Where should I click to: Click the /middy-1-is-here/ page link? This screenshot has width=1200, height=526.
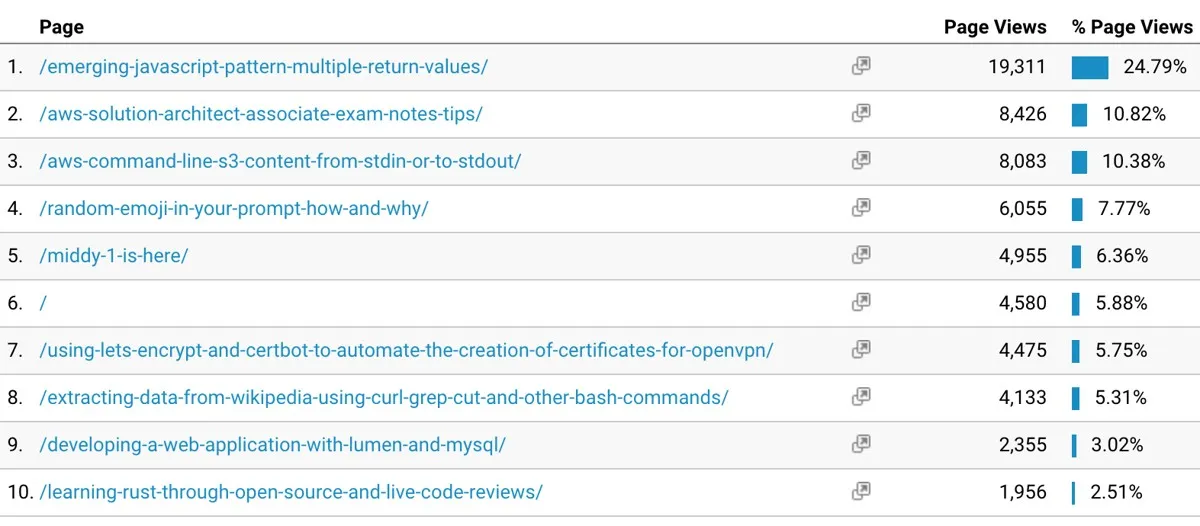point(113,256)
